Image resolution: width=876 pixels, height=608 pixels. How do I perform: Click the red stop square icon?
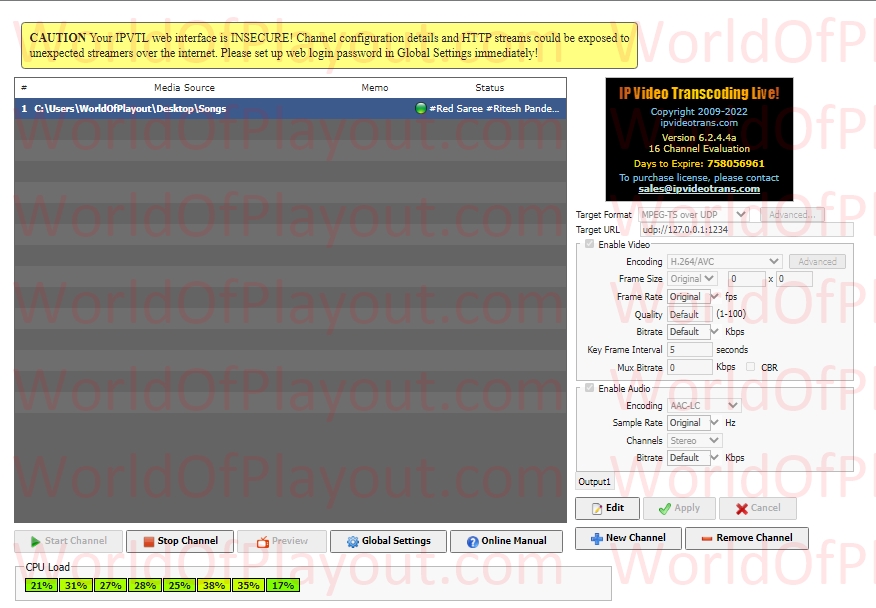[x=149, y=542]
